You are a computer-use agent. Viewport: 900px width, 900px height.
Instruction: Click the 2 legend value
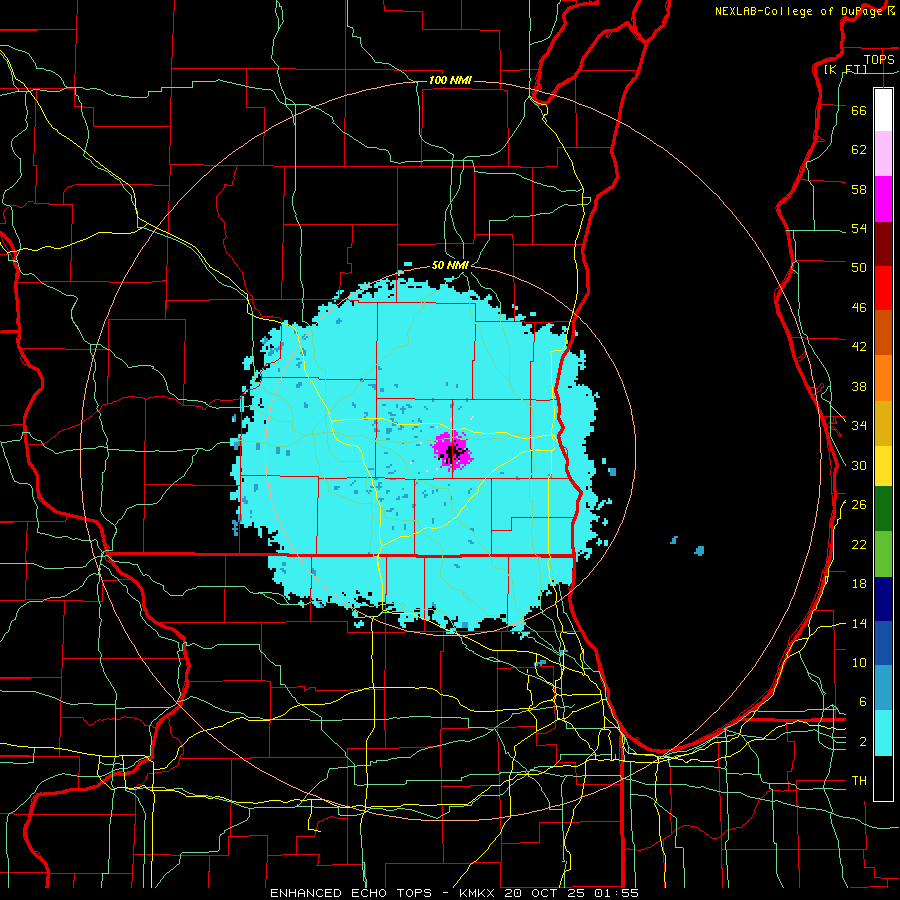pos(862,742)
